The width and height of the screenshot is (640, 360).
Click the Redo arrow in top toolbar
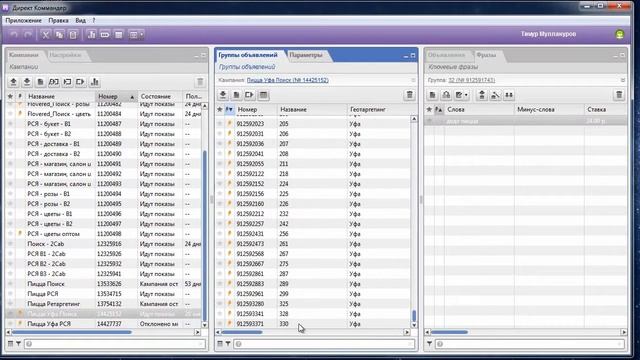(28, 35)
